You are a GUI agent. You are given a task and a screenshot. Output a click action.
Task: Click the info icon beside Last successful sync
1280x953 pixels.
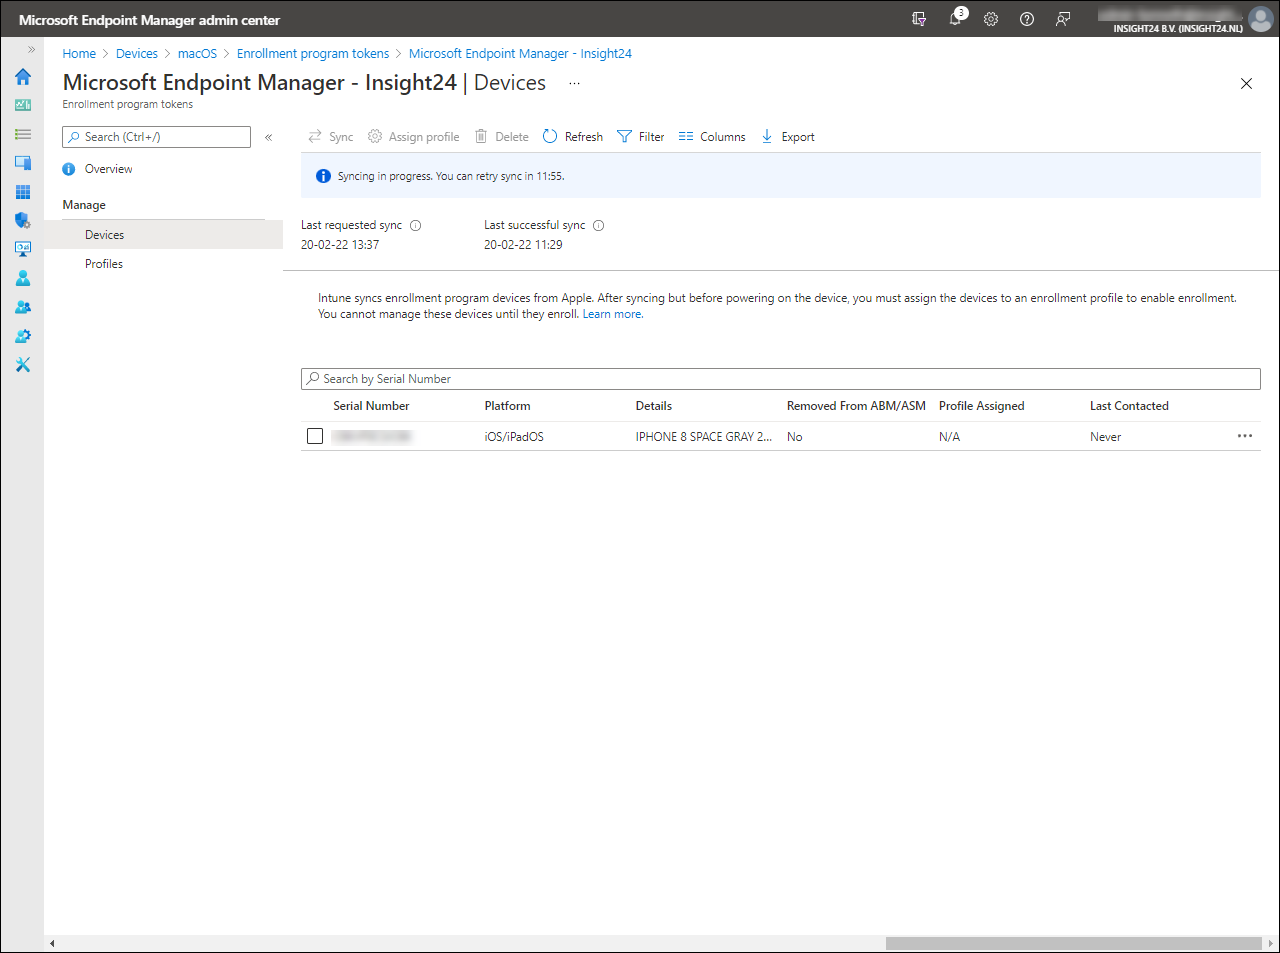click(599, 226)
